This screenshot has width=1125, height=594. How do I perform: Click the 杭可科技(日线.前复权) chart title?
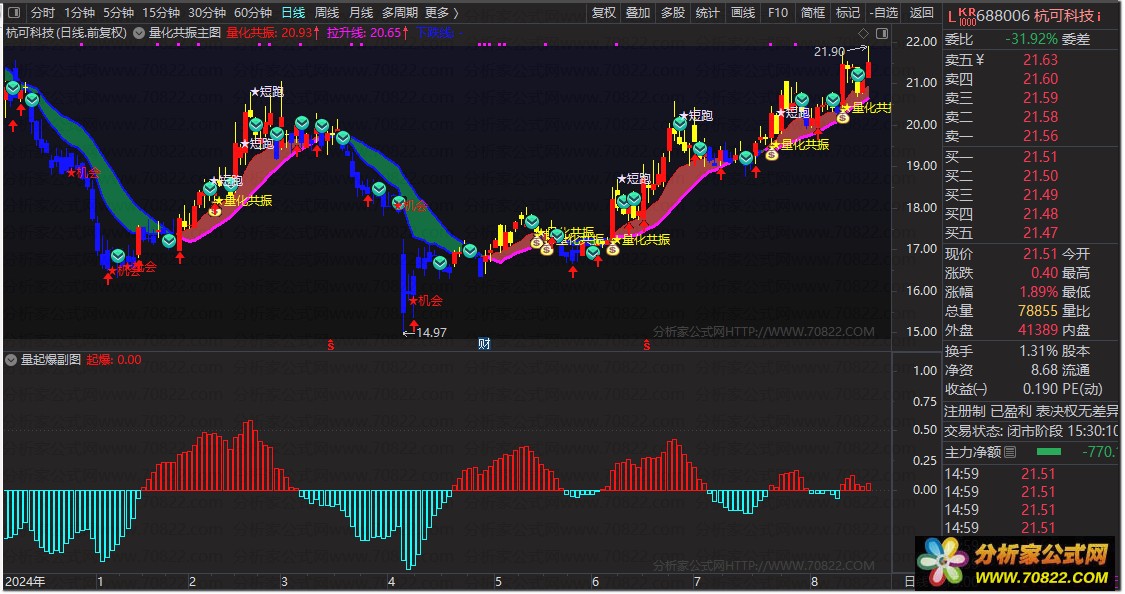[66, 33]
